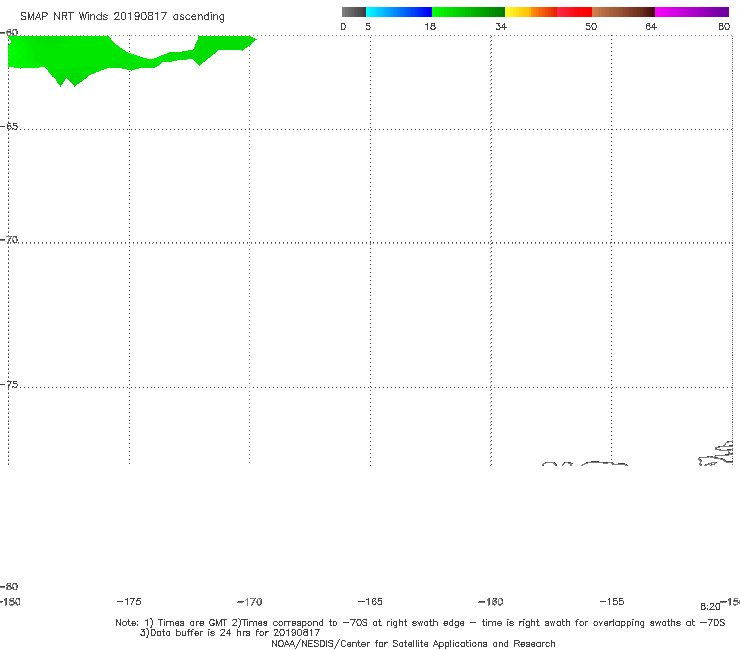The image size is (740, 650).
Task: Click the latitude label '-75'
Action: (x=9, y=385)
